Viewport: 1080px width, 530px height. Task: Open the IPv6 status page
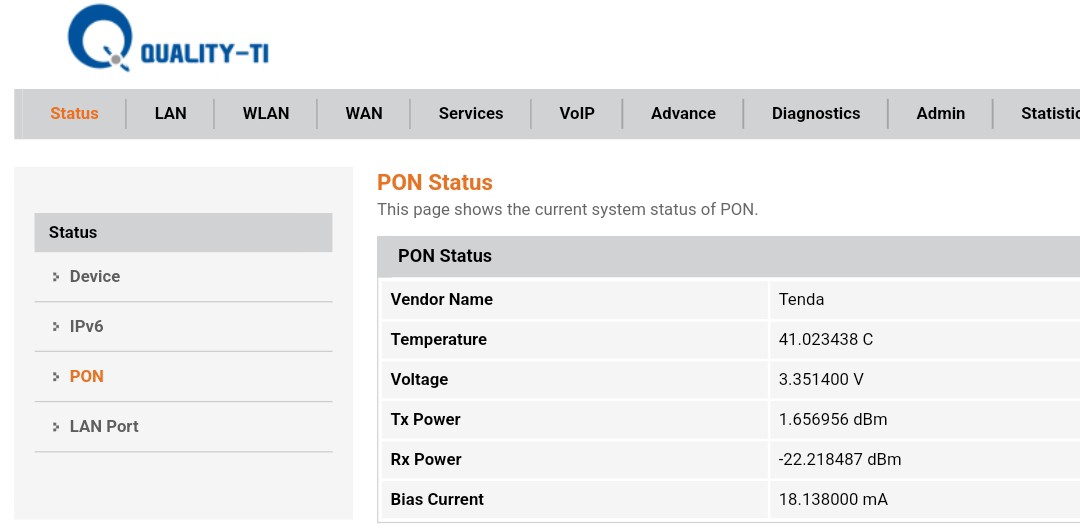(x=87, y=327)
